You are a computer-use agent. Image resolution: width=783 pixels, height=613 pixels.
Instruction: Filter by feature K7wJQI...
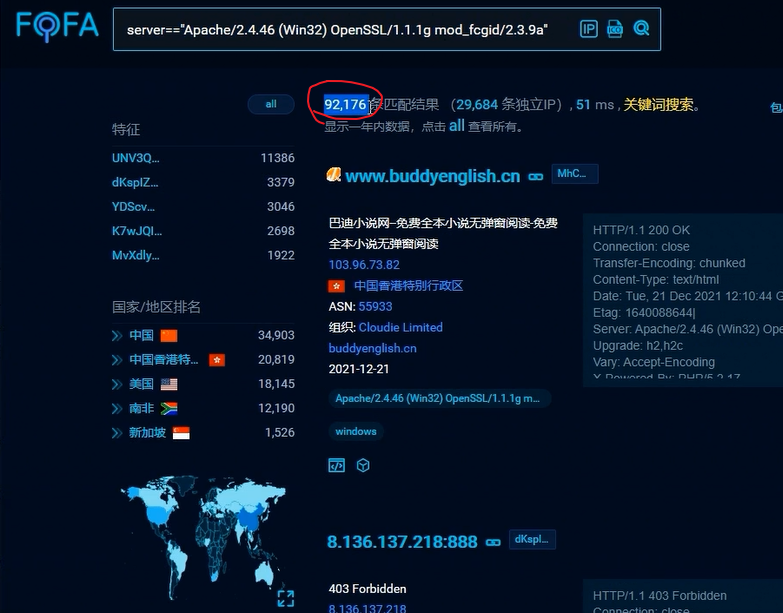137,231
